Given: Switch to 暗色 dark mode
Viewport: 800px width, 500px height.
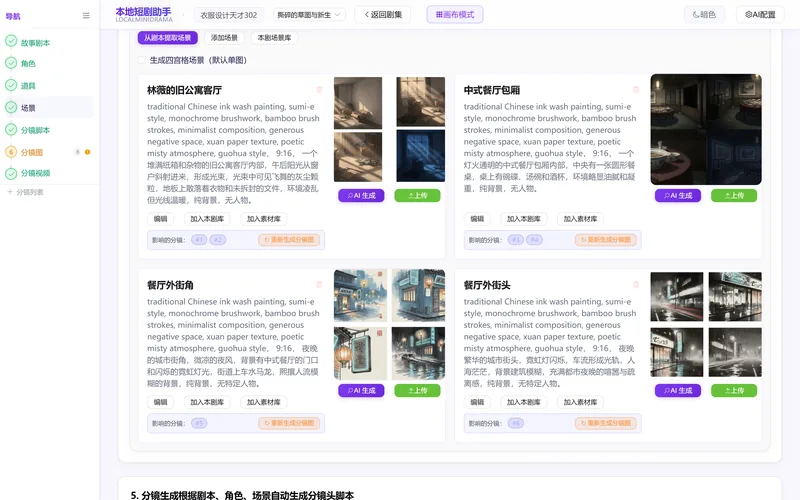Looking at the screenshot, I should 704,15.
